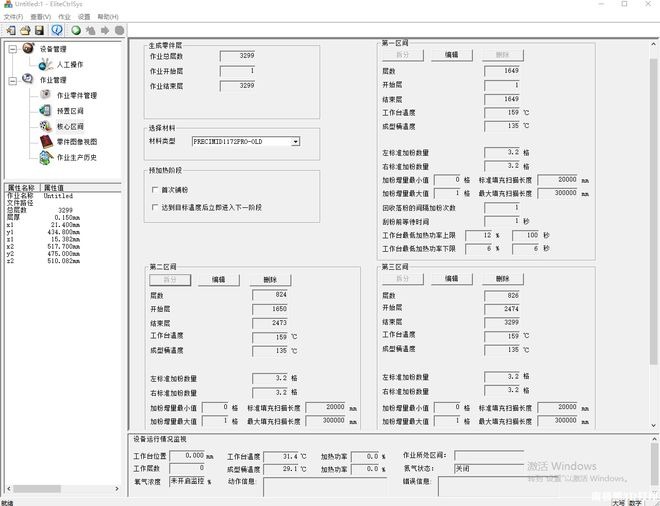Click 编辑 button in 第一区间

point(451,55)
